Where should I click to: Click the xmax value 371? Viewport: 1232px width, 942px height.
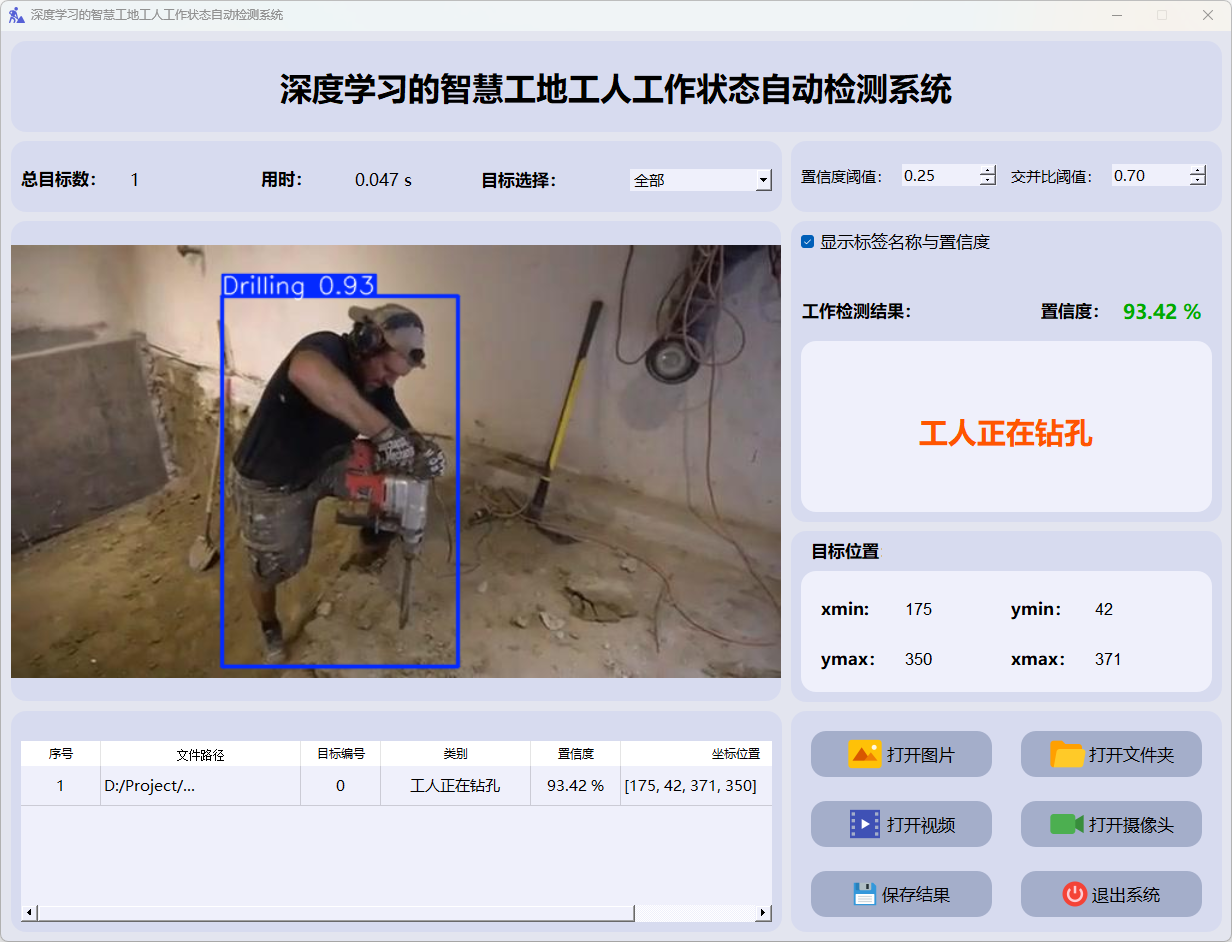point(1108,659)
